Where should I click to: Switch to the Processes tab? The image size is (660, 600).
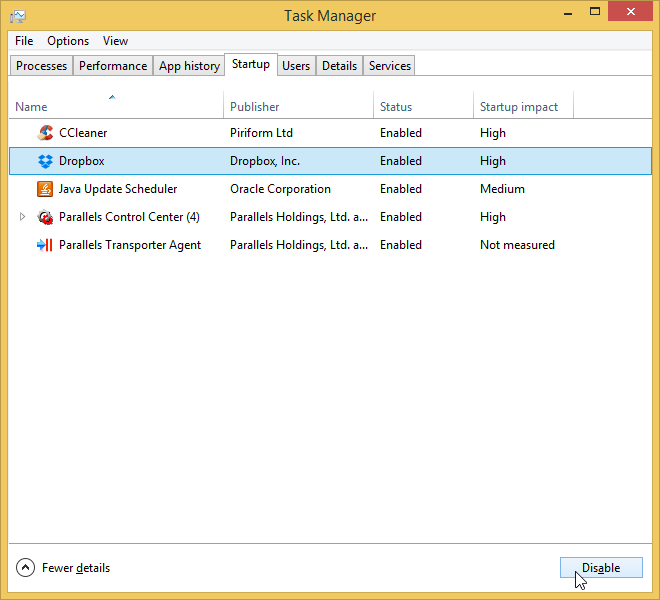point(42,66)
